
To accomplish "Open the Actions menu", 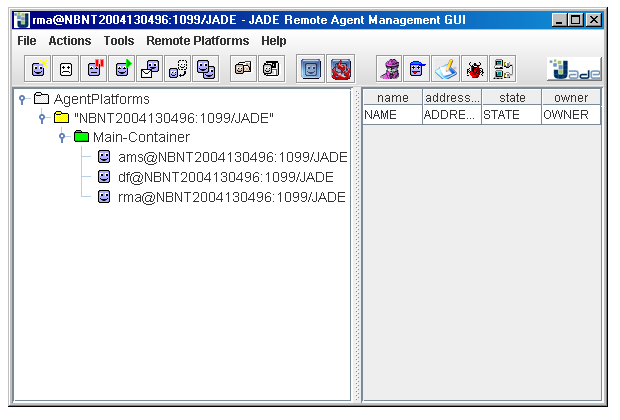I will (70, 41).
